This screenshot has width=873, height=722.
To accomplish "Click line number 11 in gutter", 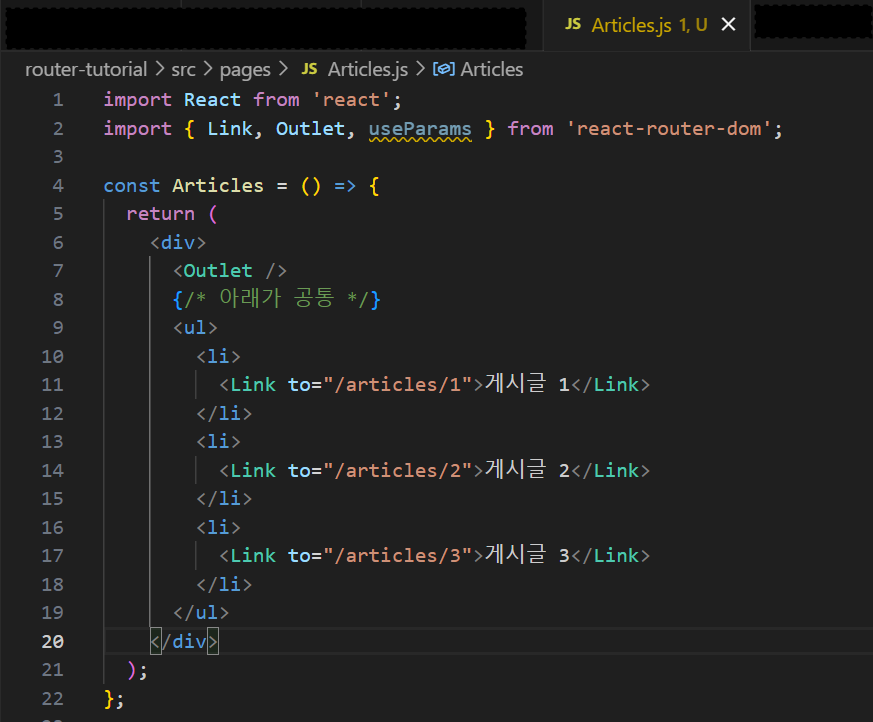I will [x=52, y=385].
